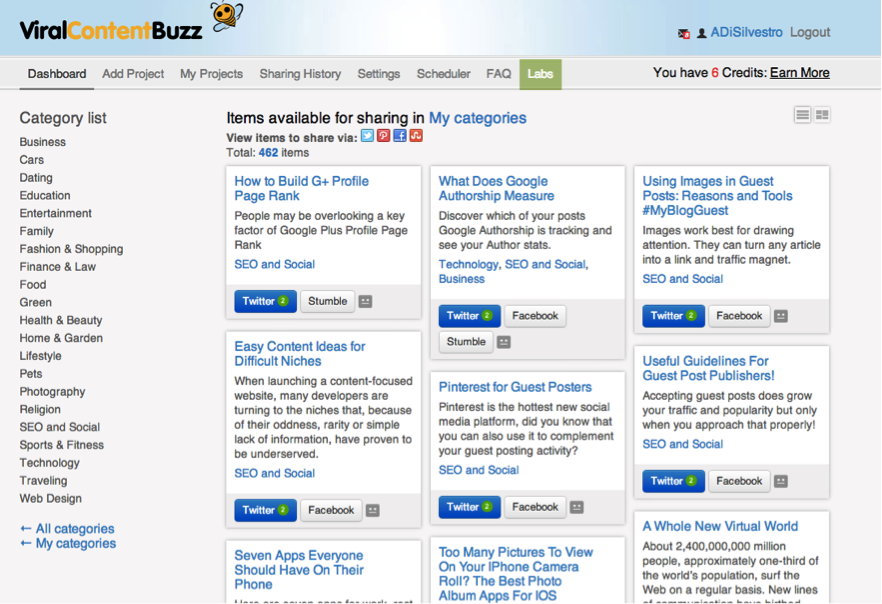Select the StumbleUpon share-via filter icon
The width and height of the screenshot is (882, 604).
tap(416, 136)
